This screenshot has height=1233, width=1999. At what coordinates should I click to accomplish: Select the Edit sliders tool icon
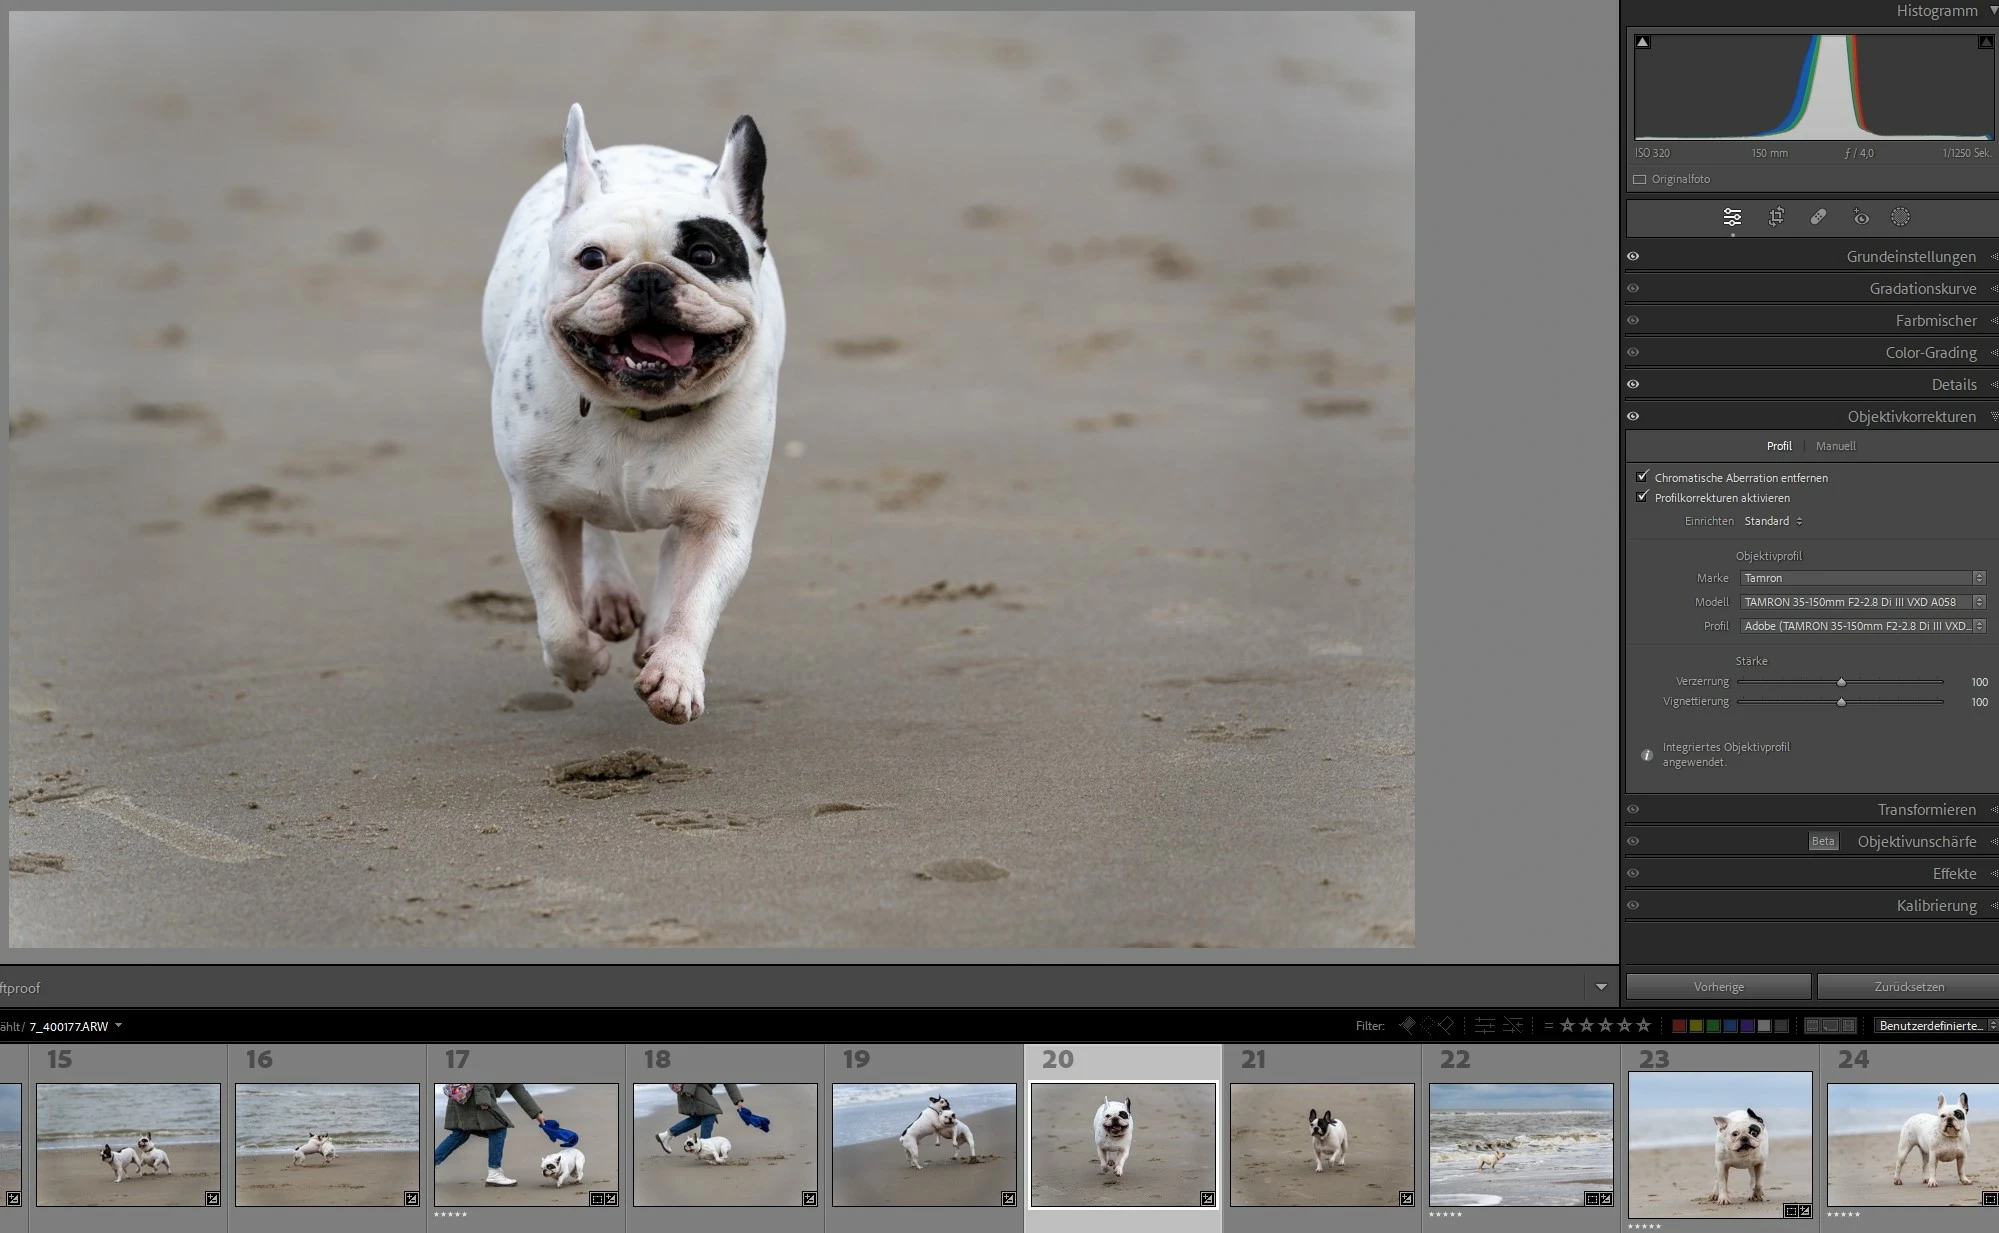pos(1732,217)
